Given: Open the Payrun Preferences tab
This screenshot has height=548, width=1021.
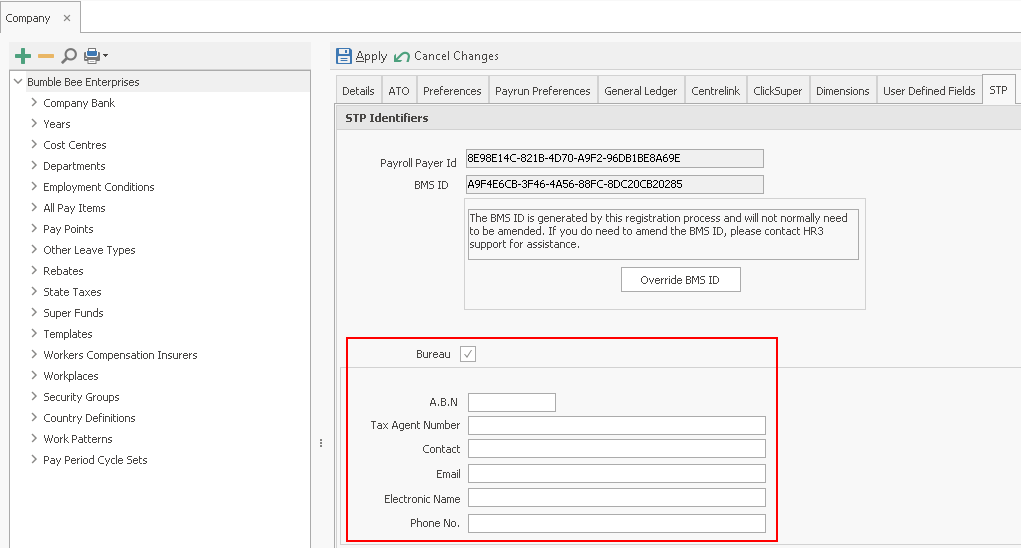Looking at the screenshot, I should point(542,91).
